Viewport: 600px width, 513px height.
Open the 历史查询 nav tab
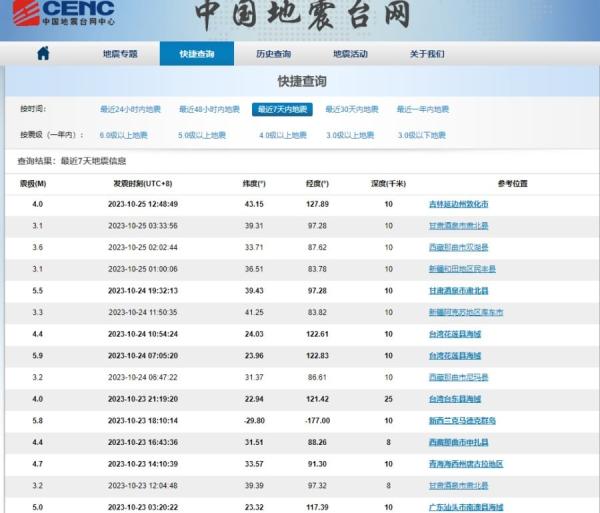274,54
